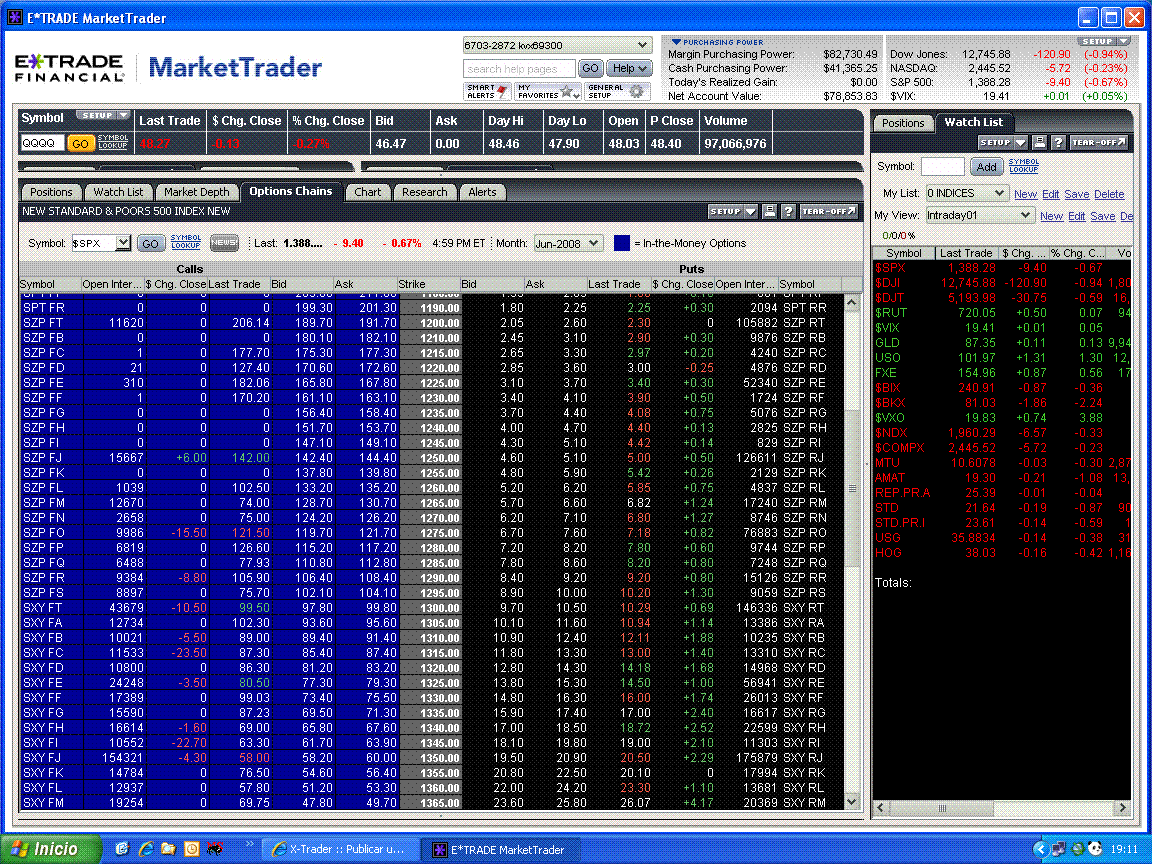The width and height of the screenshot is (1152, 864).
Task: Print the Options Chains panel
Action: 769,211
